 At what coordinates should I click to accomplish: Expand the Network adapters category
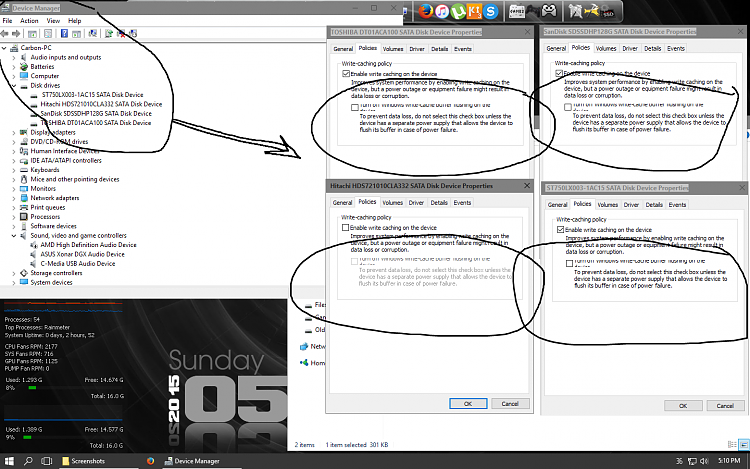pyautogui.click(x=14, y=198)
